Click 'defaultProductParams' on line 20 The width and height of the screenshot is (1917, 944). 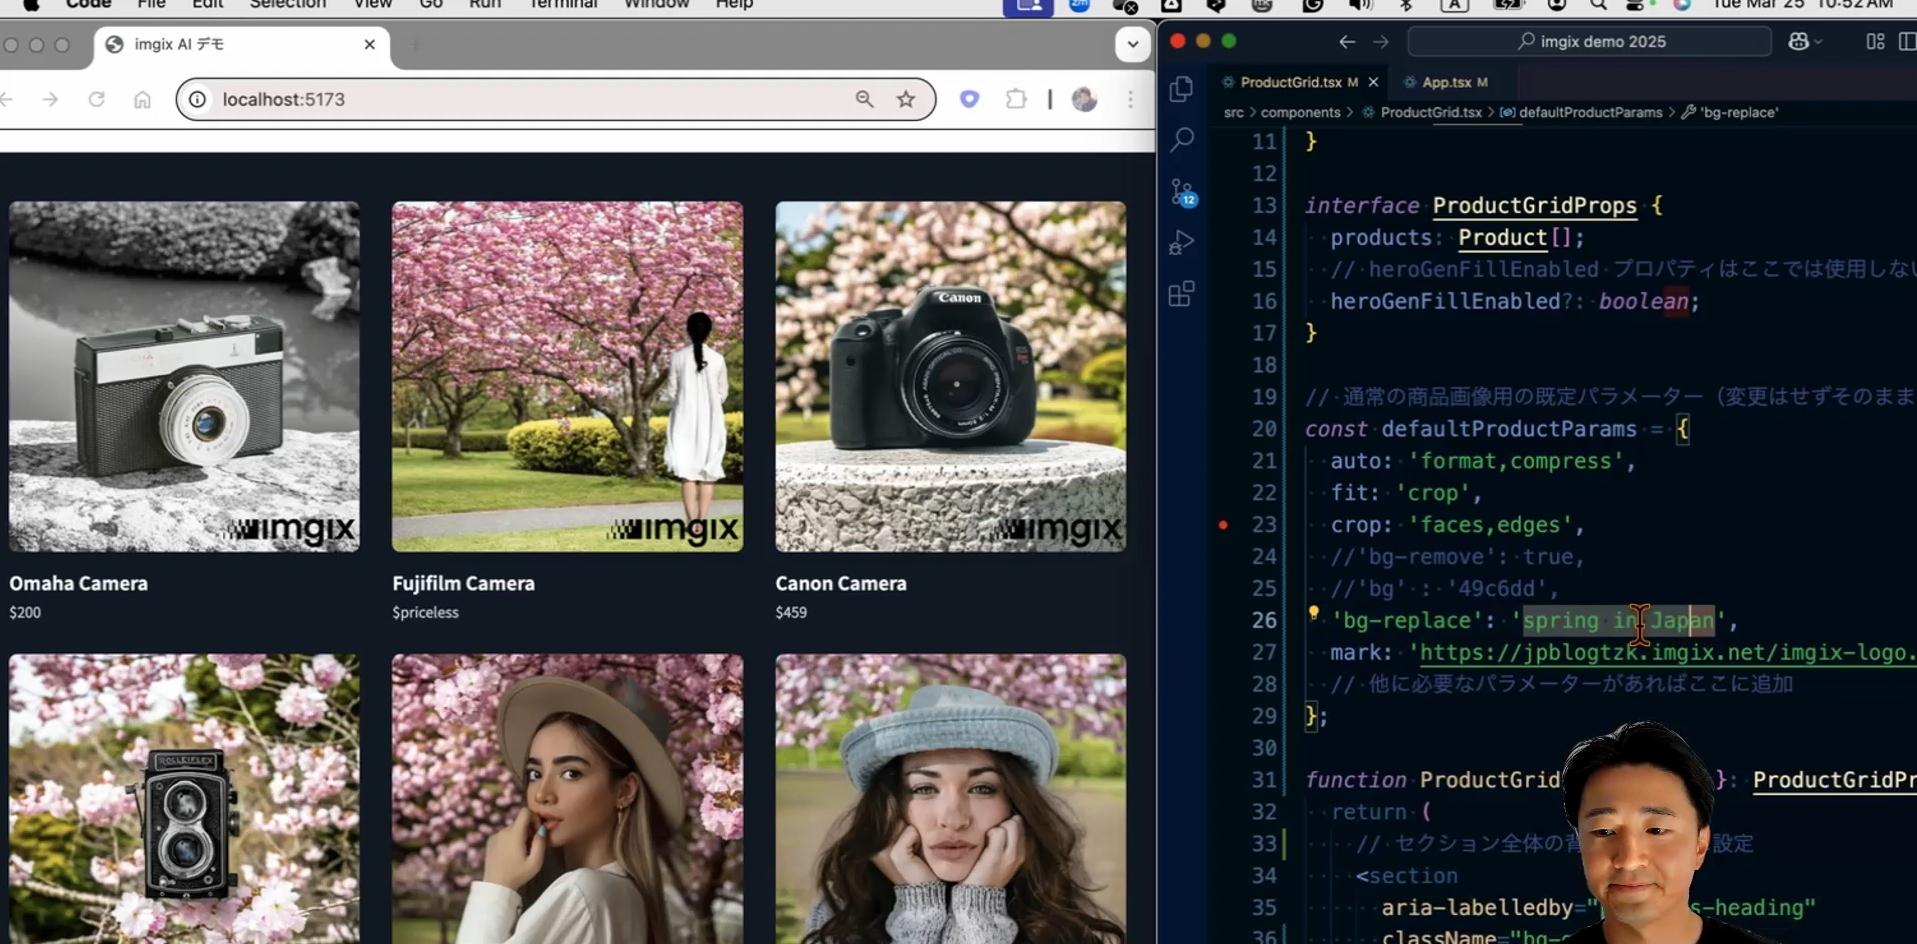tap(1509, 429)
